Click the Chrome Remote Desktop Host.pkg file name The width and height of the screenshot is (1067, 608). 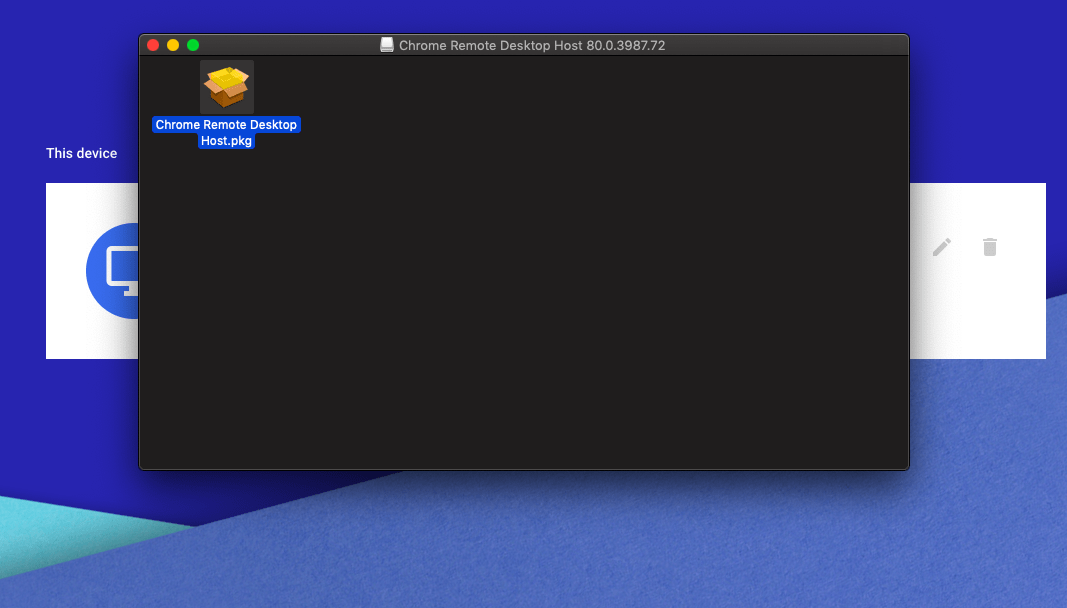click(x=226, y=133)
